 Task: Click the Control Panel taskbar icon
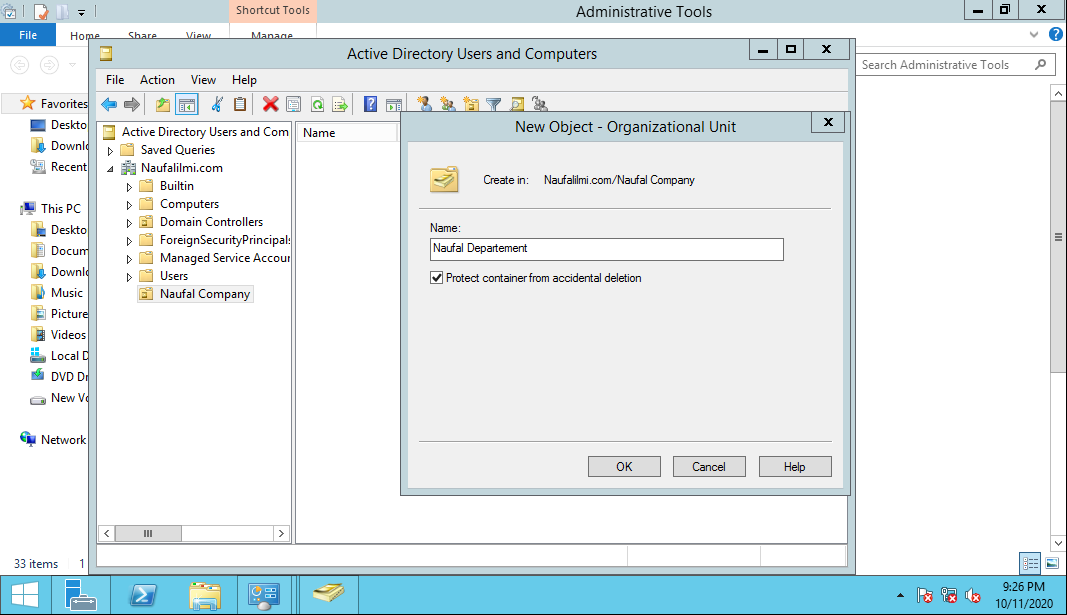point(263,595)
